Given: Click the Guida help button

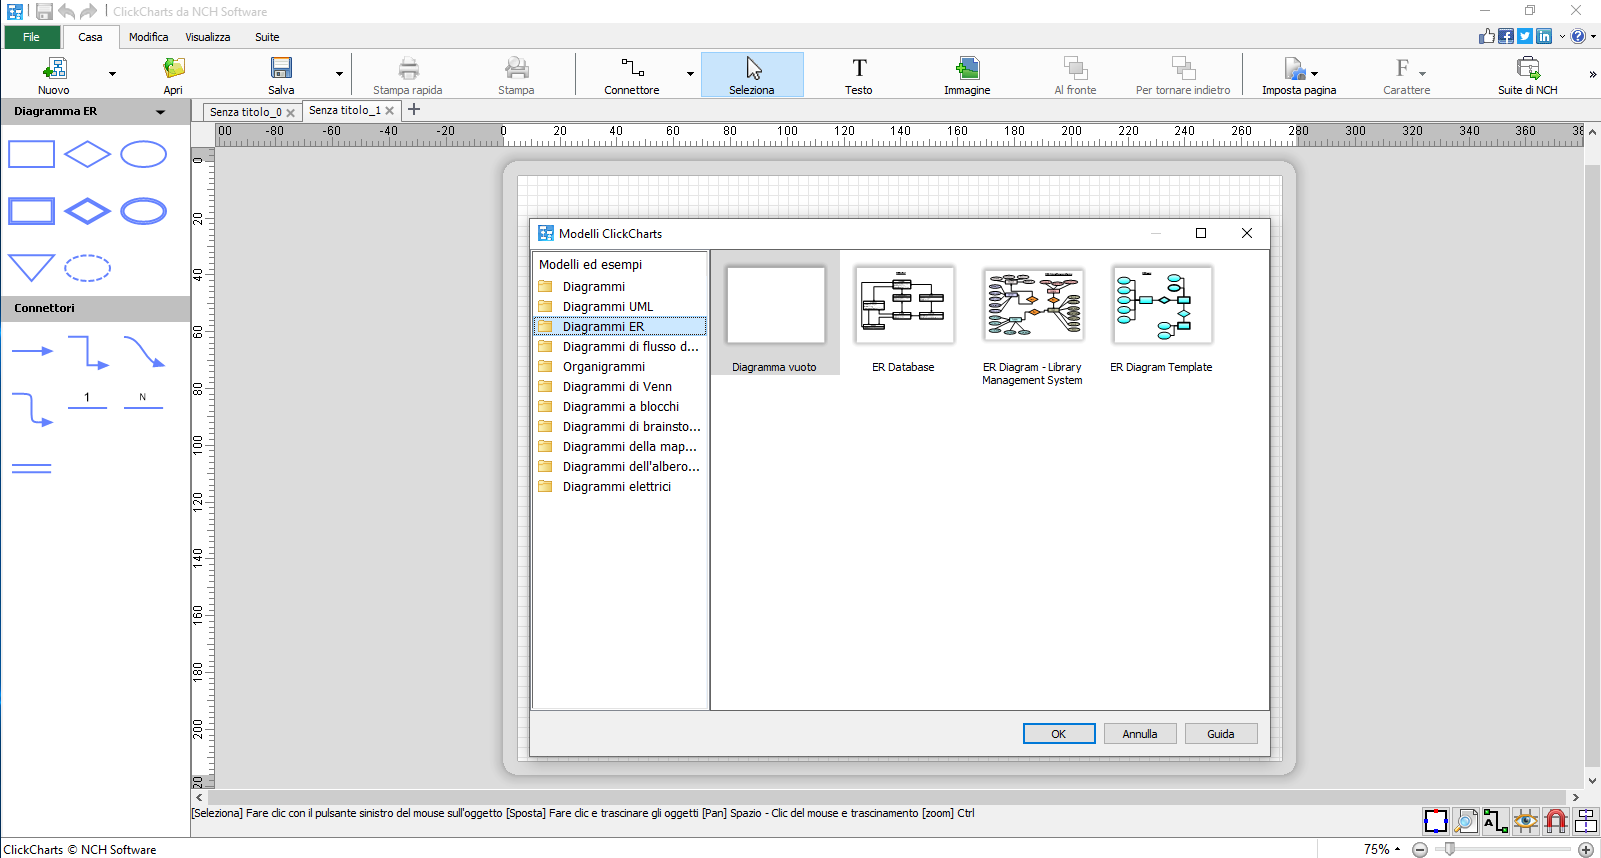Looking at the screenshot, I should 1221,734.
